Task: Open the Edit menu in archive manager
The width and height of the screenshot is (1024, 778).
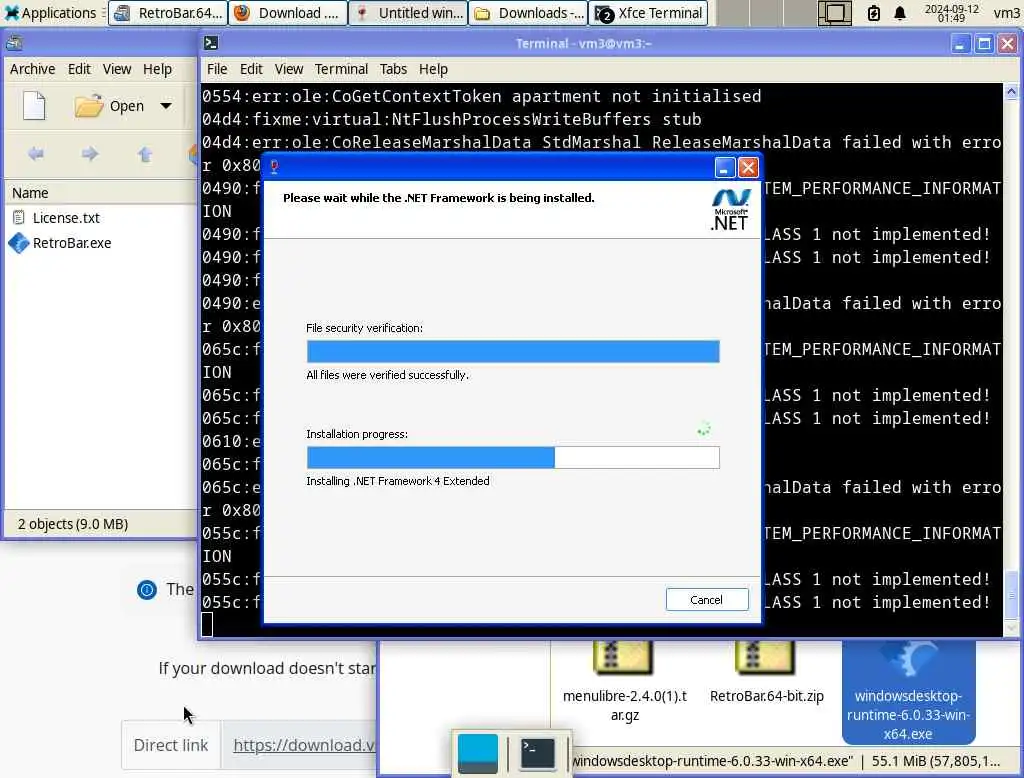Action: (x=79, y=69)
